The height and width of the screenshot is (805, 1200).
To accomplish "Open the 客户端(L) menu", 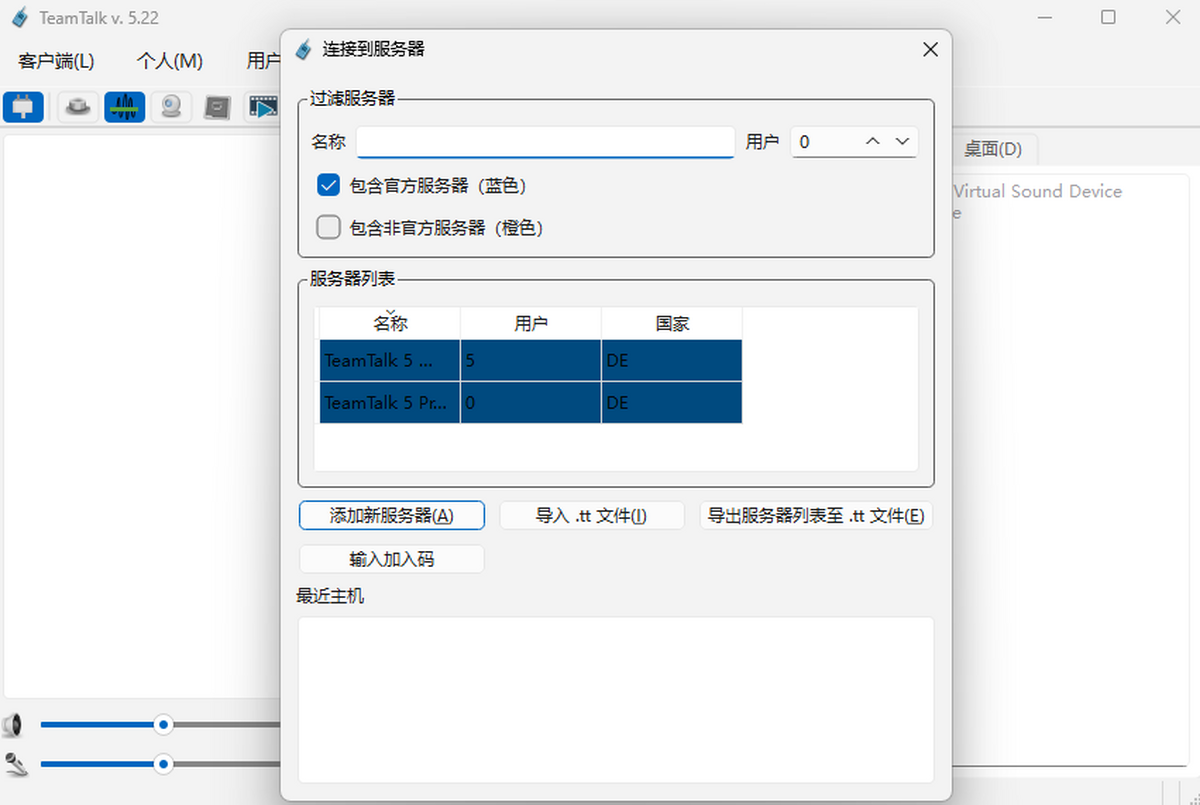I will (x=57, y=61).
